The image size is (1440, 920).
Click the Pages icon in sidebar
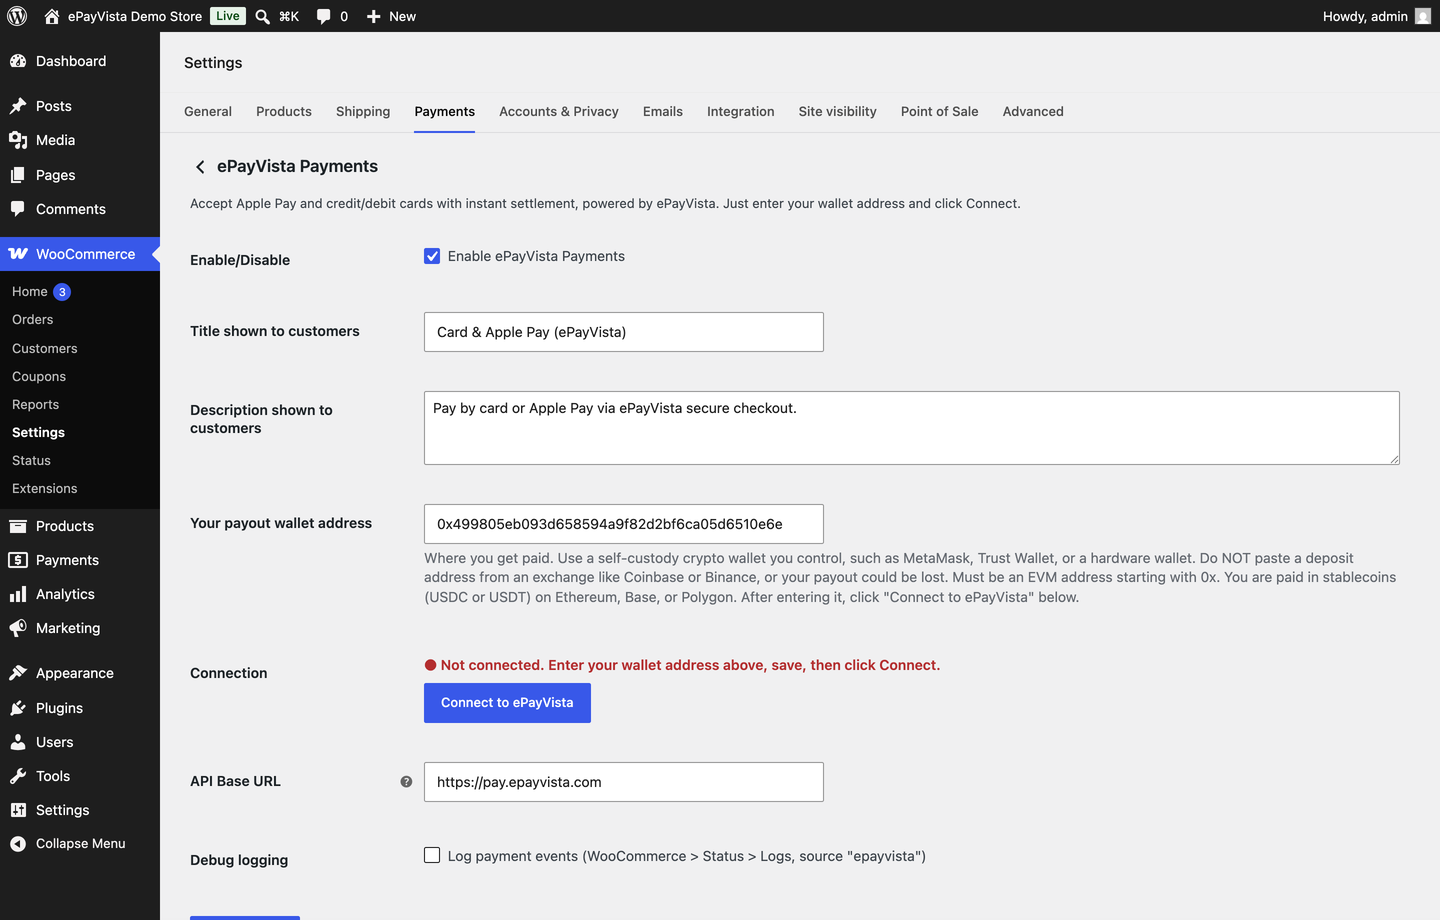(18, 175)
